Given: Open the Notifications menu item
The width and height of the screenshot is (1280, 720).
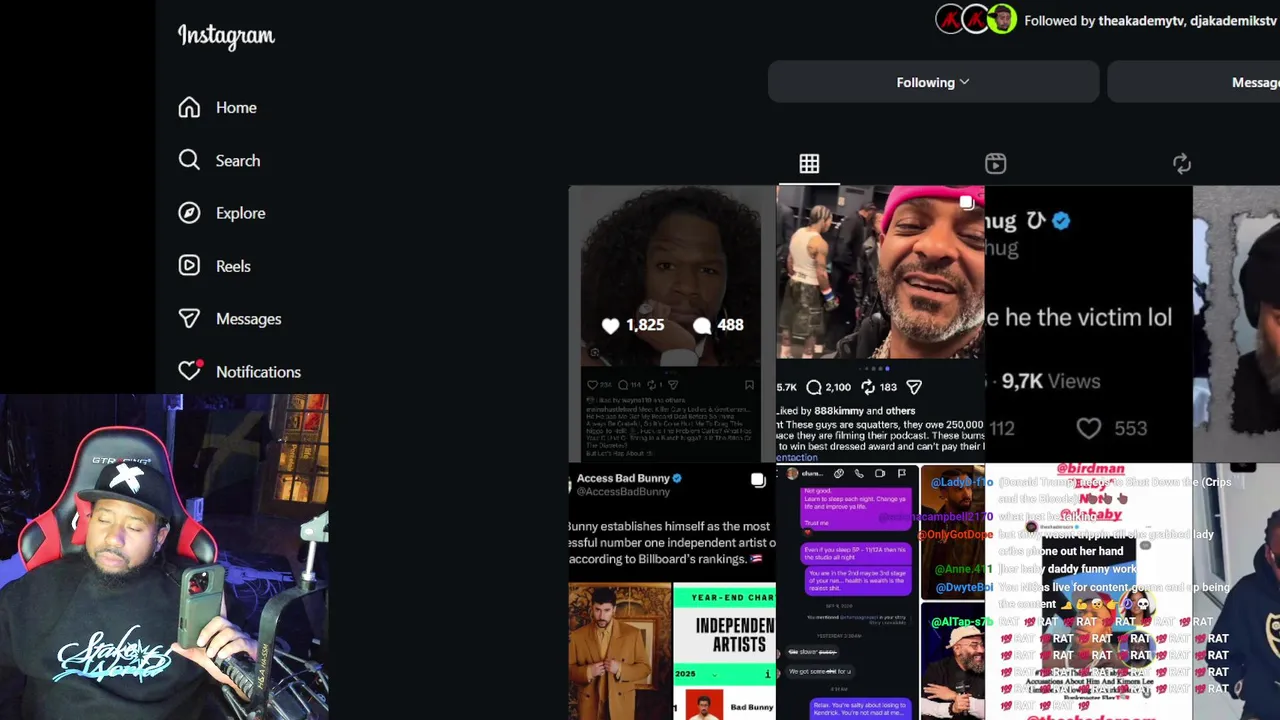Looking at the screenshot, I should [x=258, y=372].
